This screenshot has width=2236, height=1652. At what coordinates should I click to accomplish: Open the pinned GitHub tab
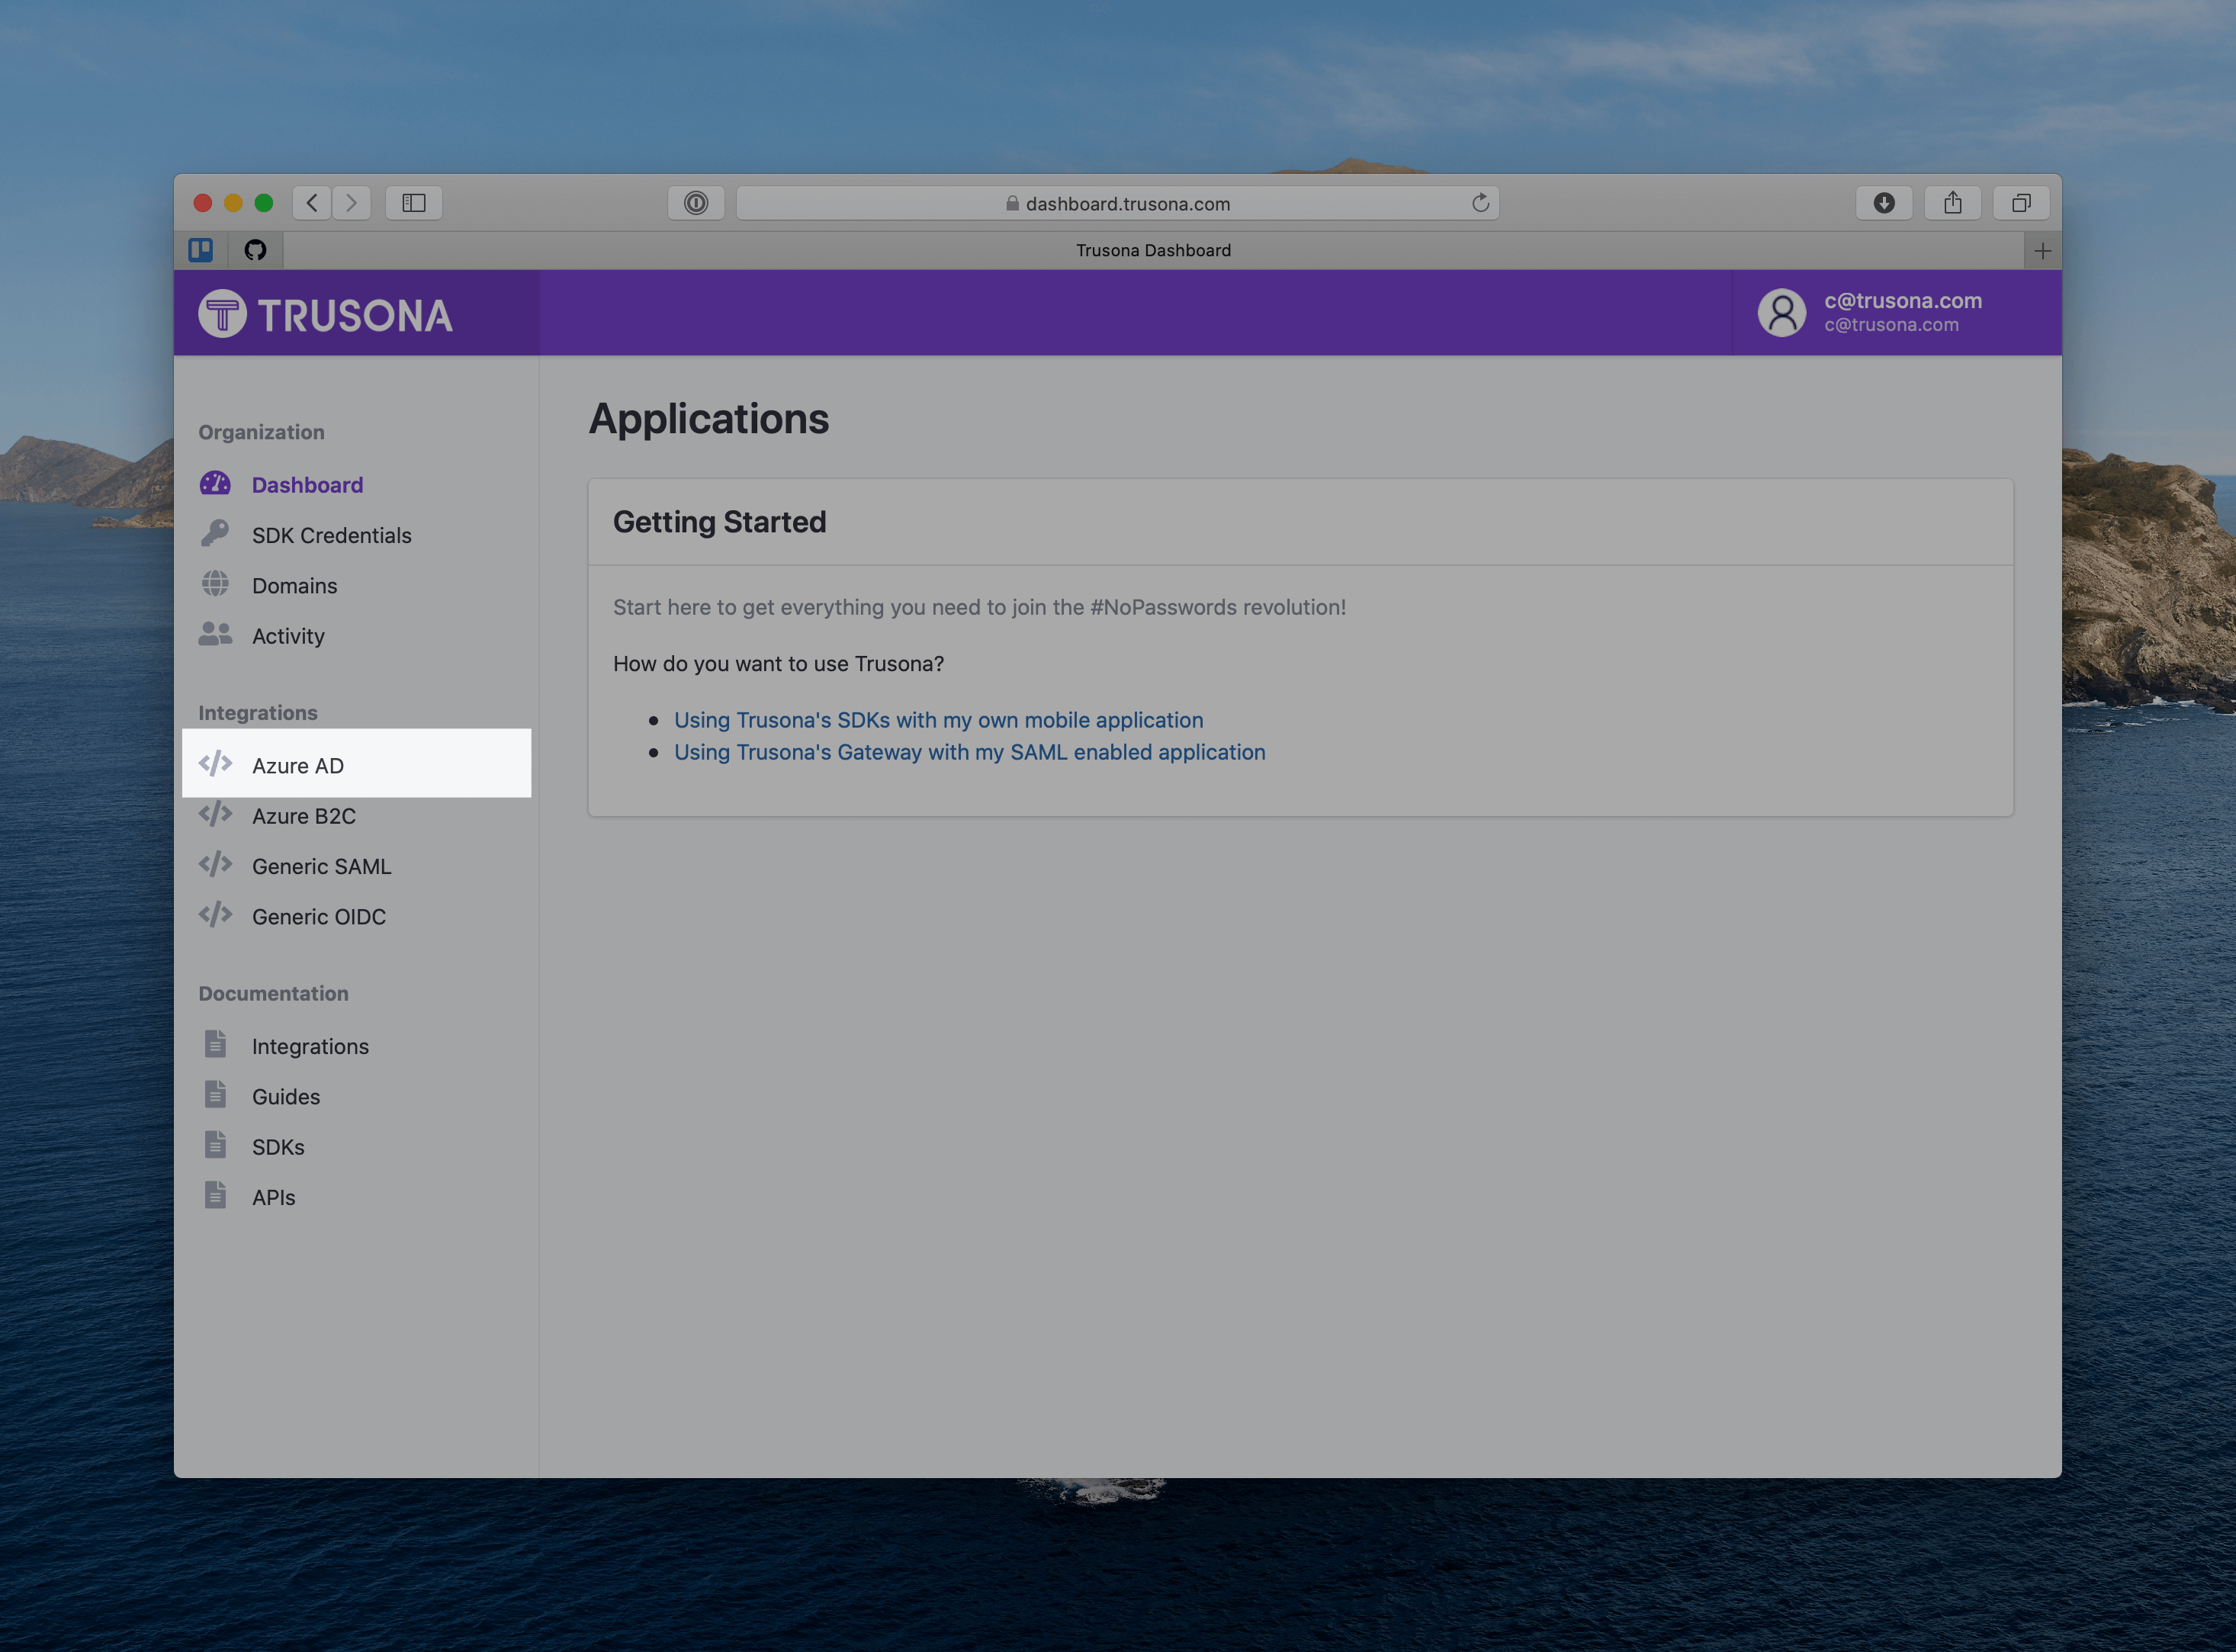(x=255, y=250)
